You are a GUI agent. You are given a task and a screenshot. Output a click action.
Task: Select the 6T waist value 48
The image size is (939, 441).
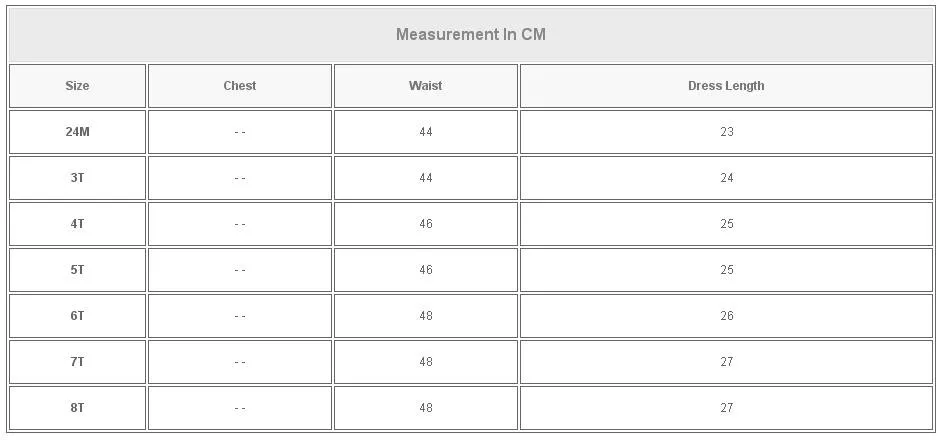coord(426,316)
